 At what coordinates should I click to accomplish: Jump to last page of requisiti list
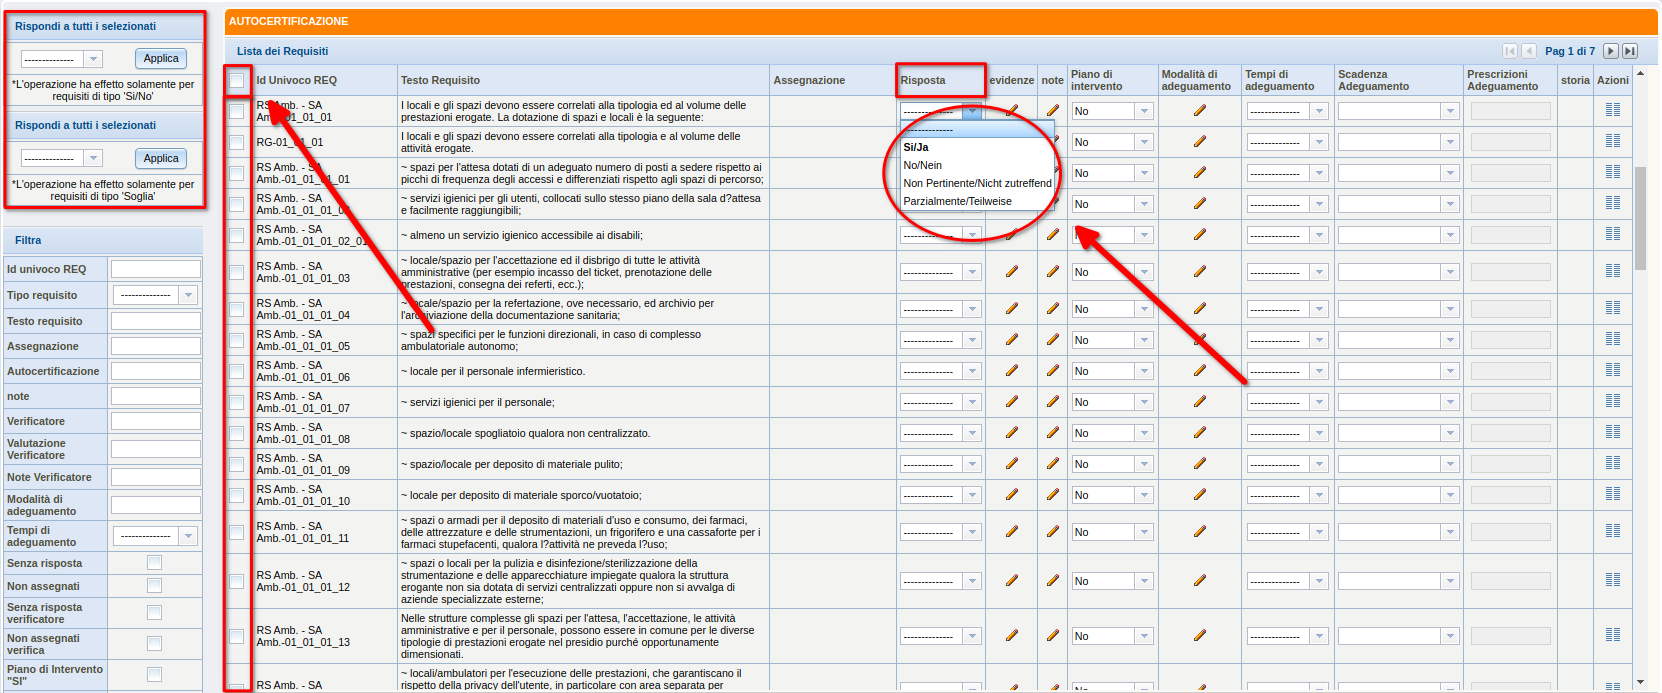click(x=1630, y=51)
